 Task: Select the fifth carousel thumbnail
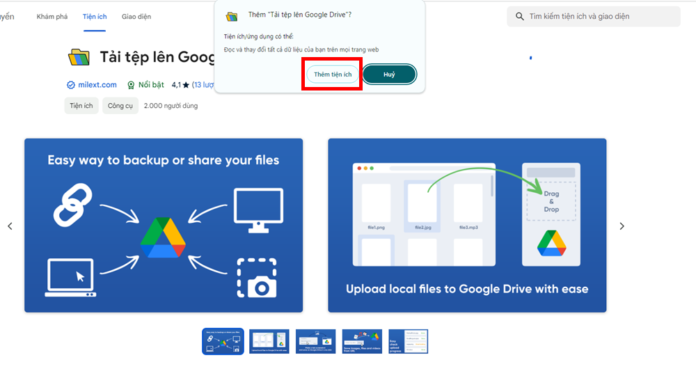coord(408,341)
